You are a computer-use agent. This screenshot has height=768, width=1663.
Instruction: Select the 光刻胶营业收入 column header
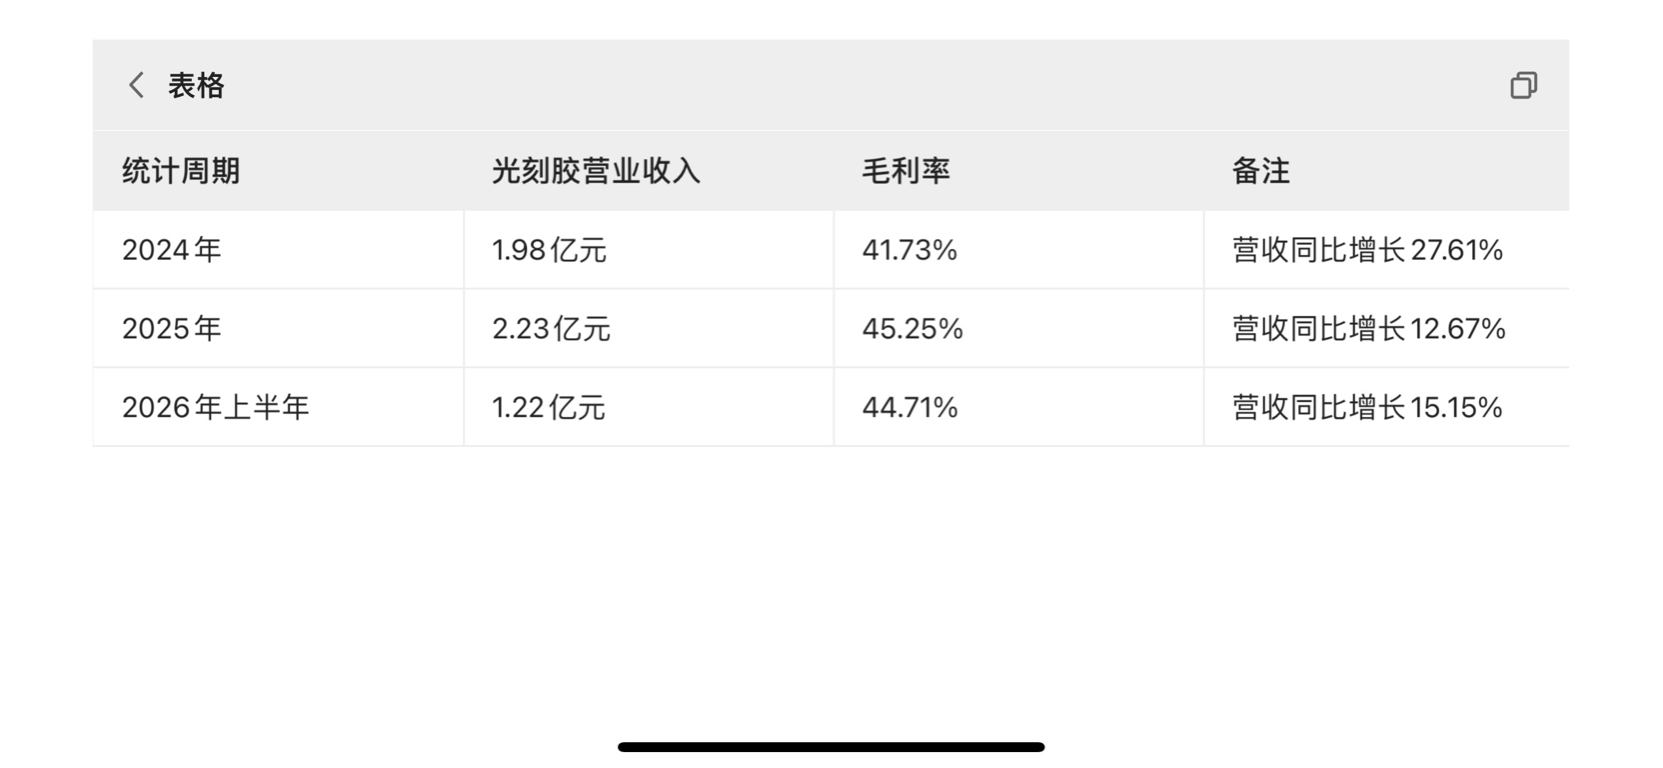pyautogui.click(x=595, y=171)
